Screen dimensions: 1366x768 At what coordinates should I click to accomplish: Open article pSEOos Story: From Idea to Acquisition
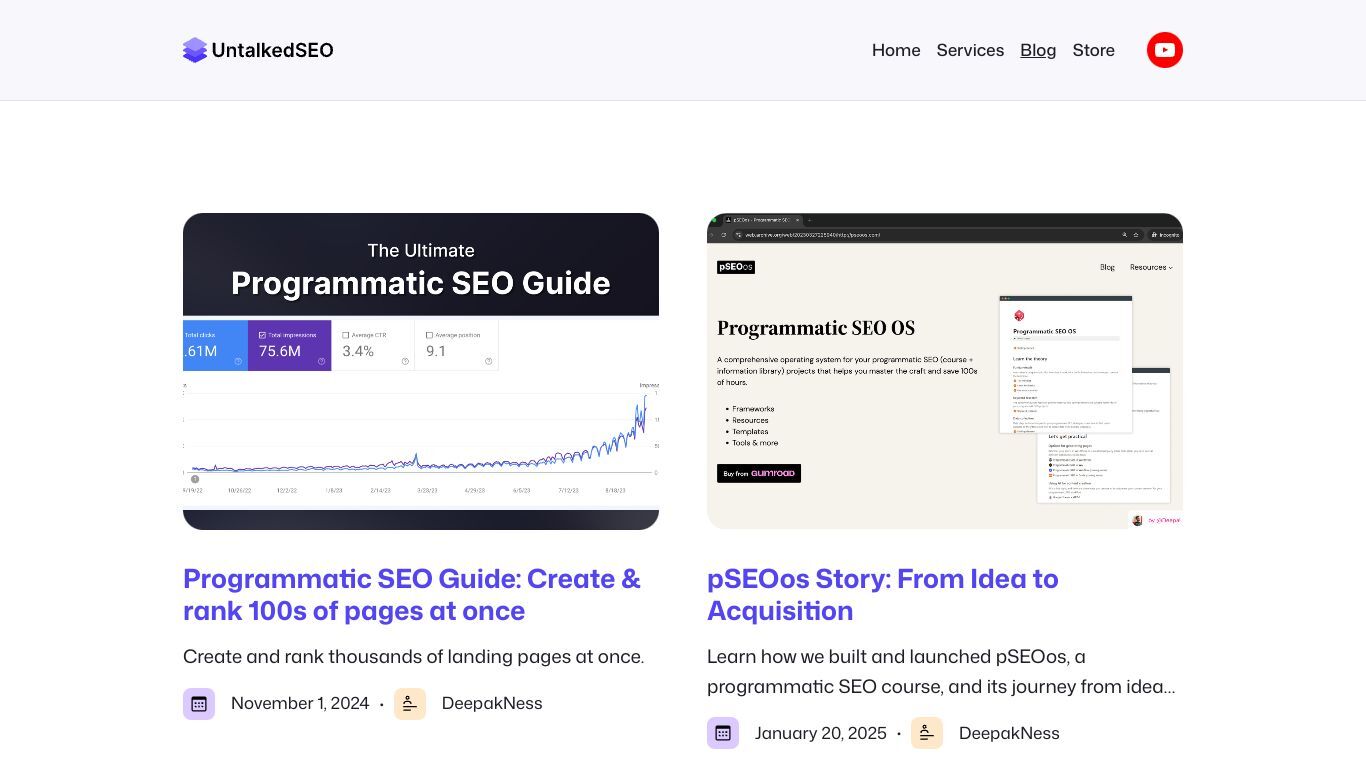click(x=883, y=595)
